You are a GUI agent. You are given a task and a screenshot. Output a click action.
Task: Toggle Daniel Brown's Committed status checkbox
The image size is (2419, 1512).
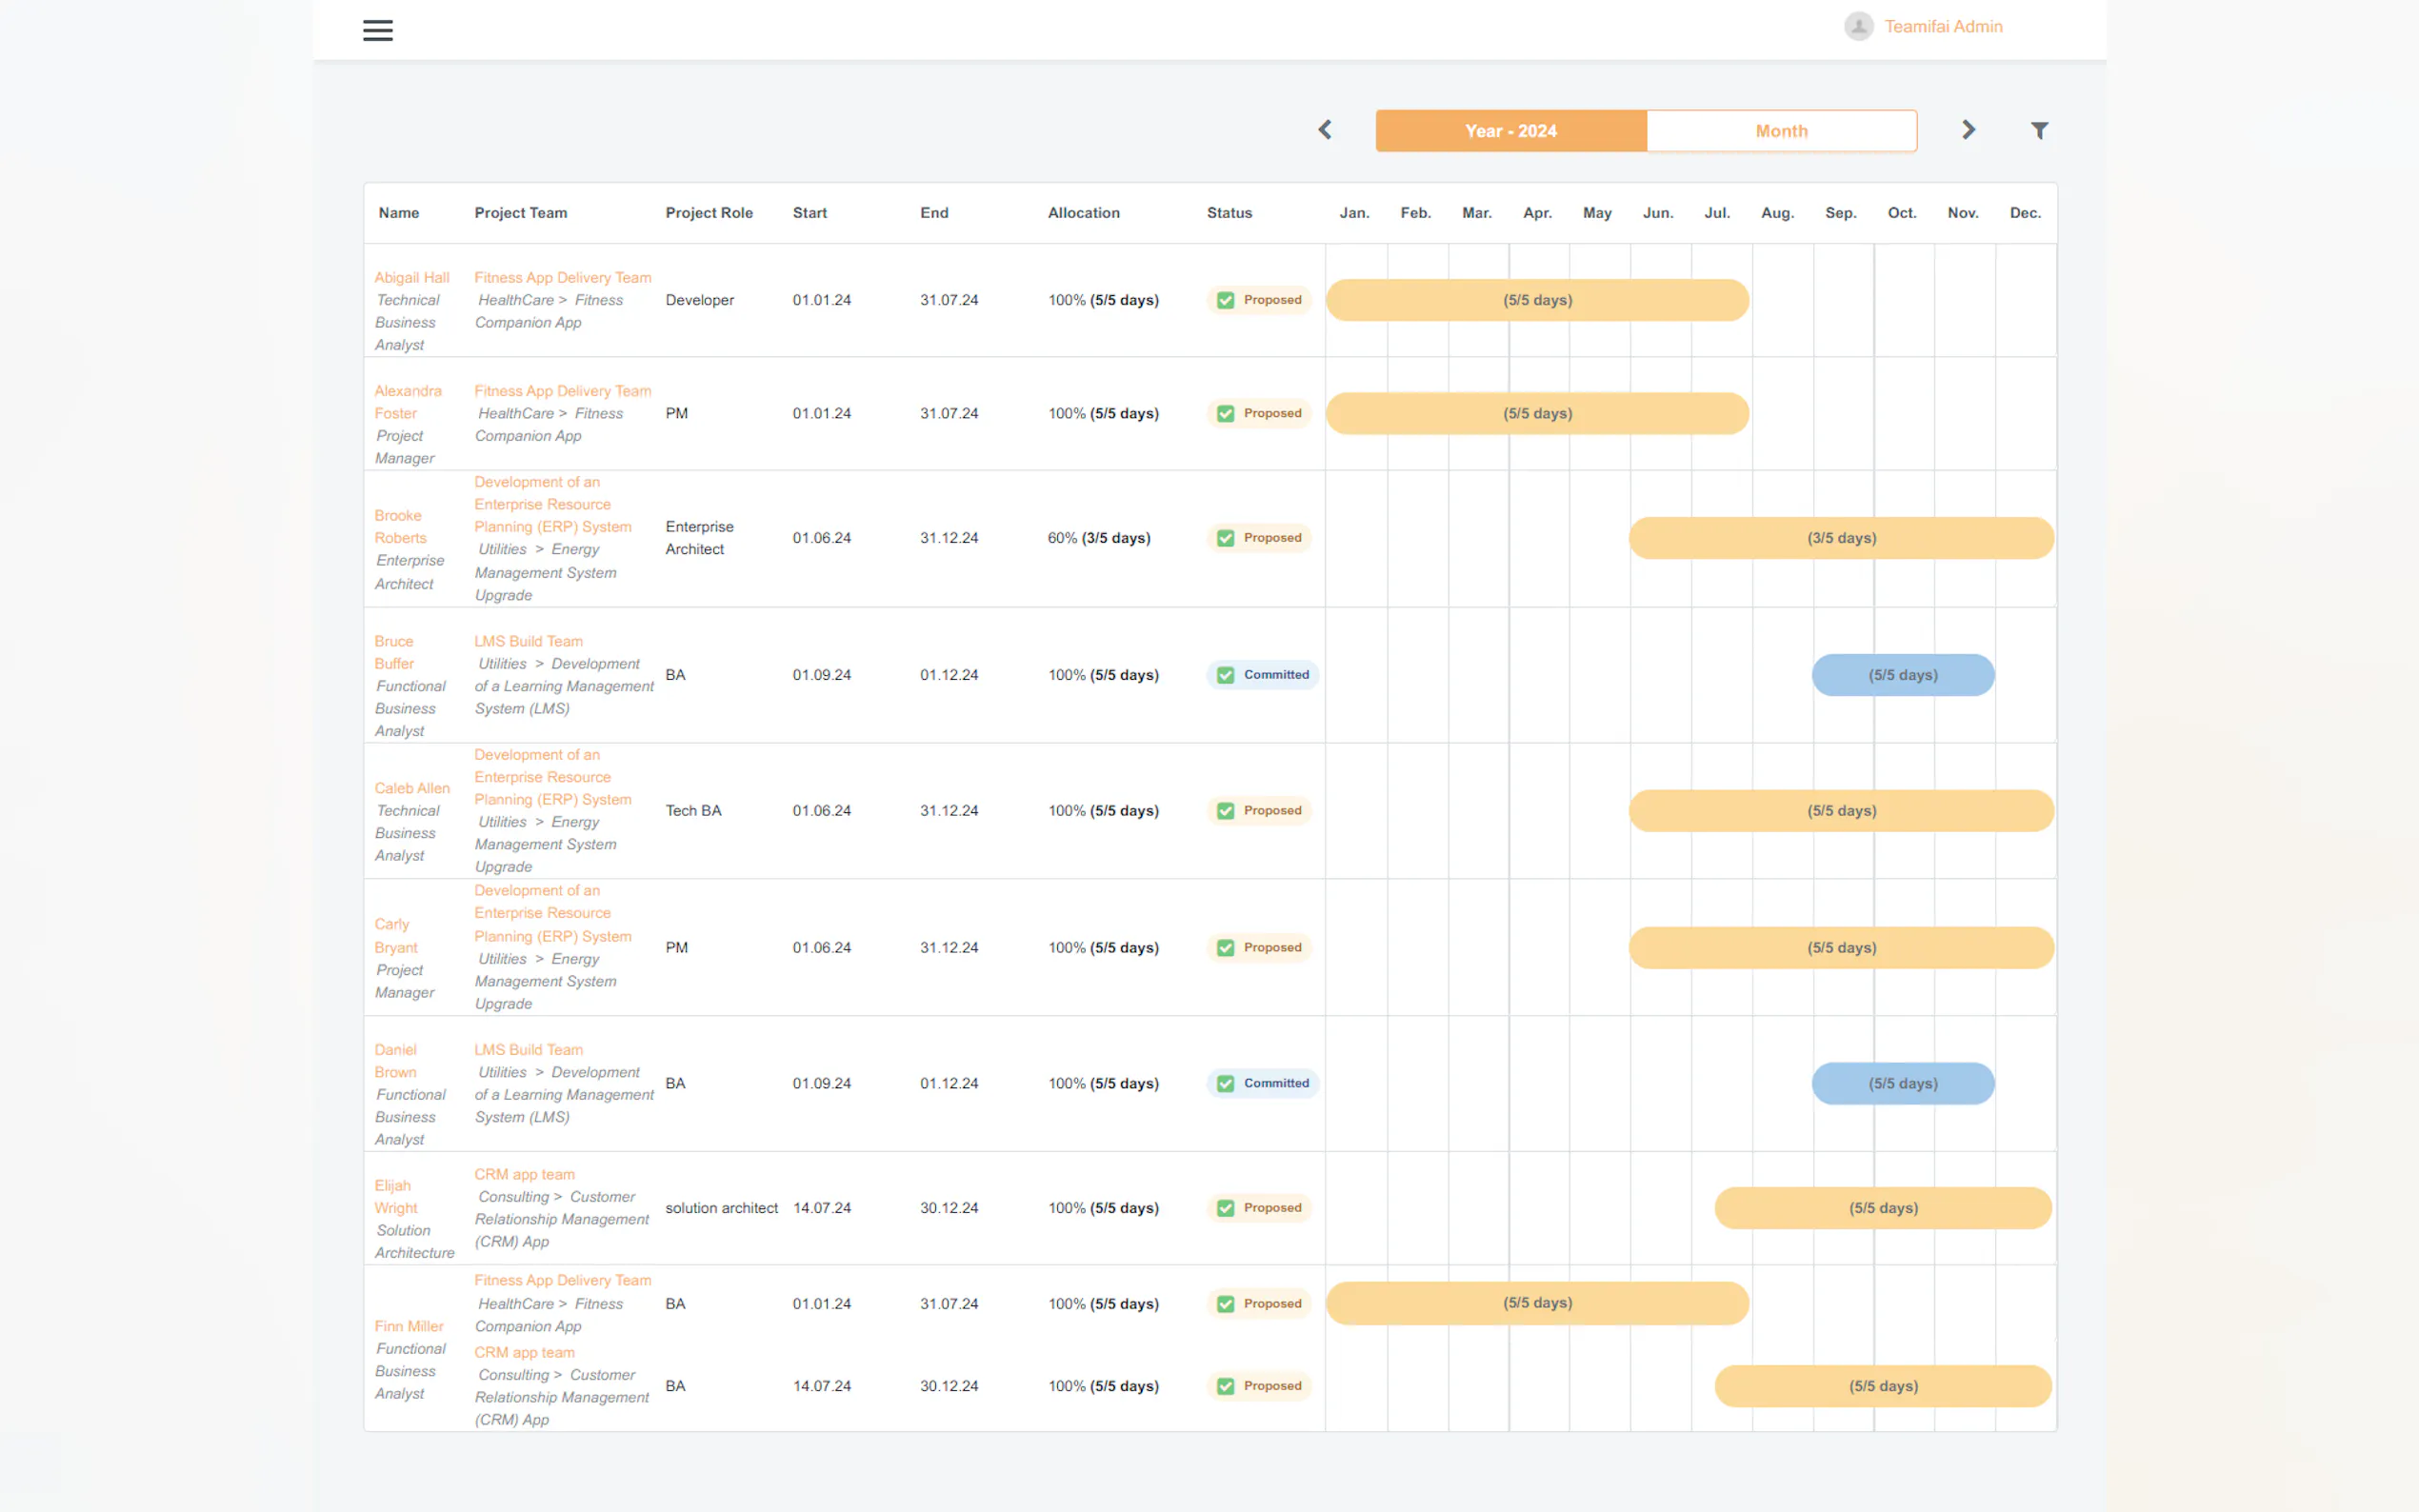point(1225,1083)
